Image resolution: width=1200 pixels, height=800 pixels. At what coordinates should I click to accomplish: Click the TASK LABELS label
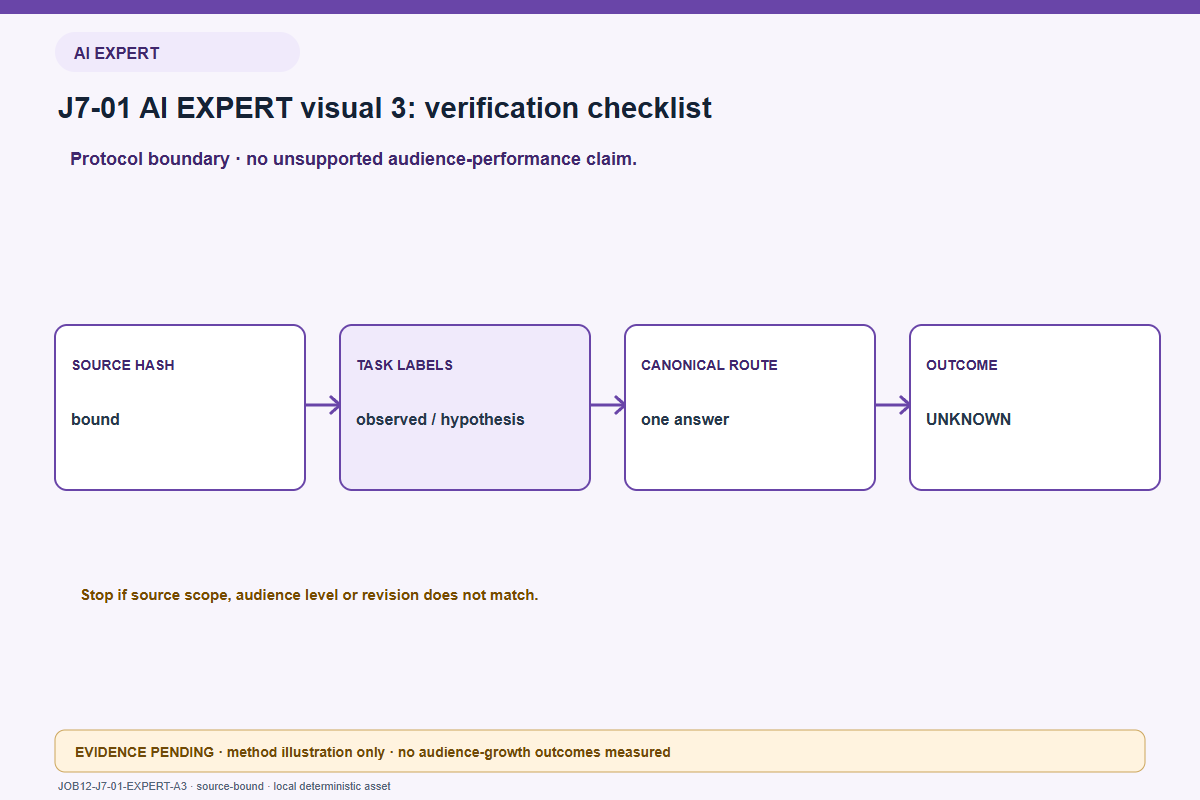[405, 365]
